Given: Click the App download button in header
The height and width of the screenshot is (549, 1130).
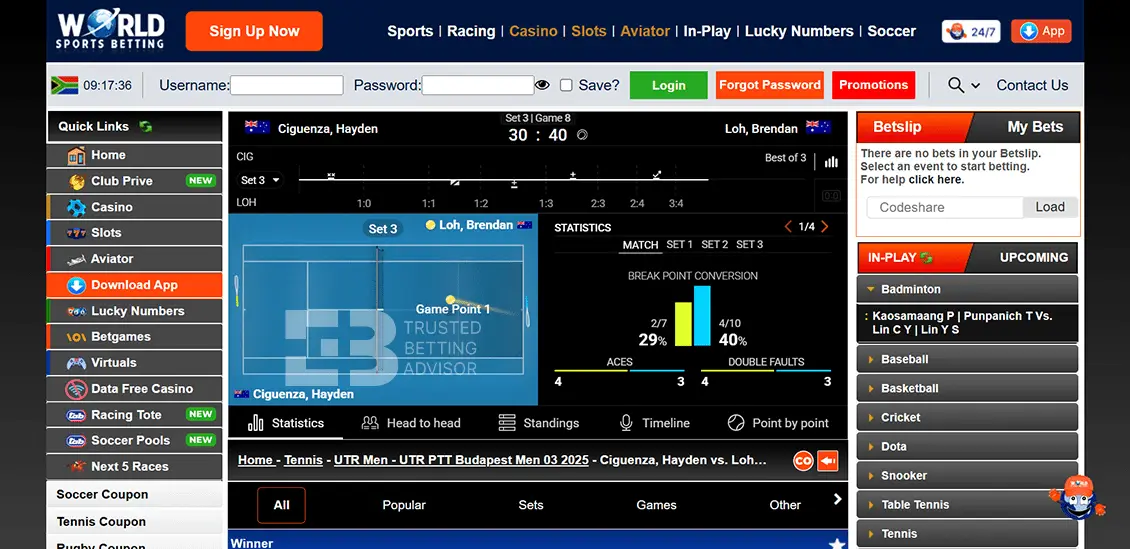Looking at the screenshot, I should tap(1041, 31).
